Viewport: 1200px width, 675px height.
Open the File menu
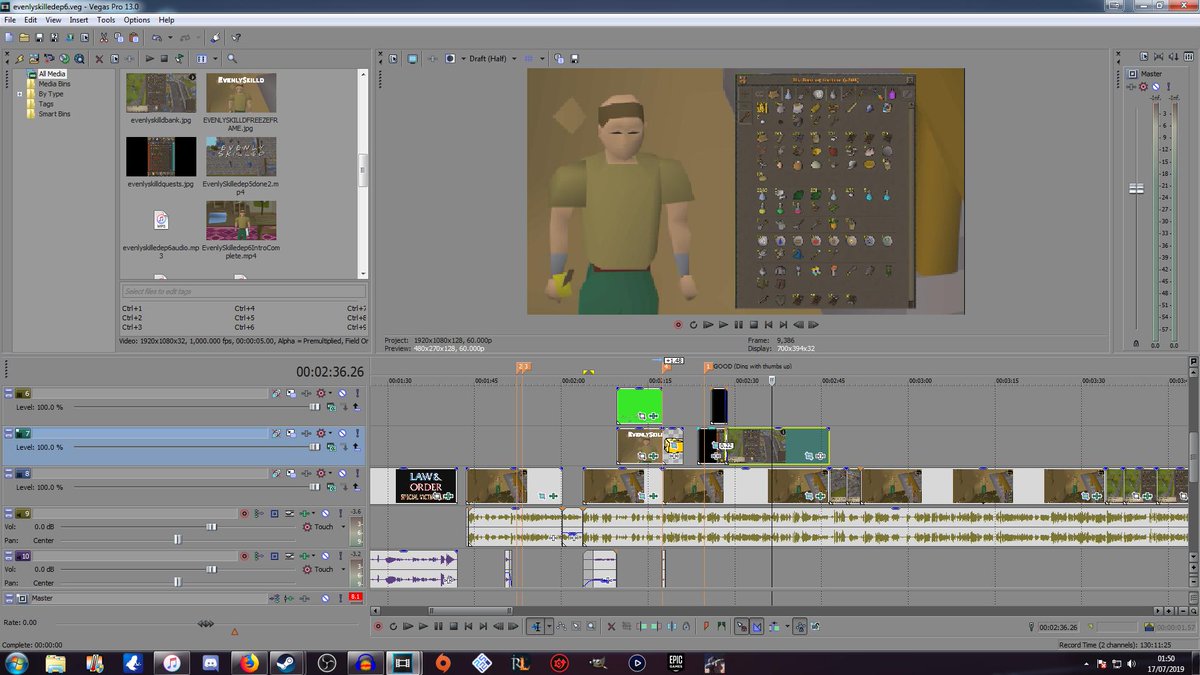coord(10,19)
